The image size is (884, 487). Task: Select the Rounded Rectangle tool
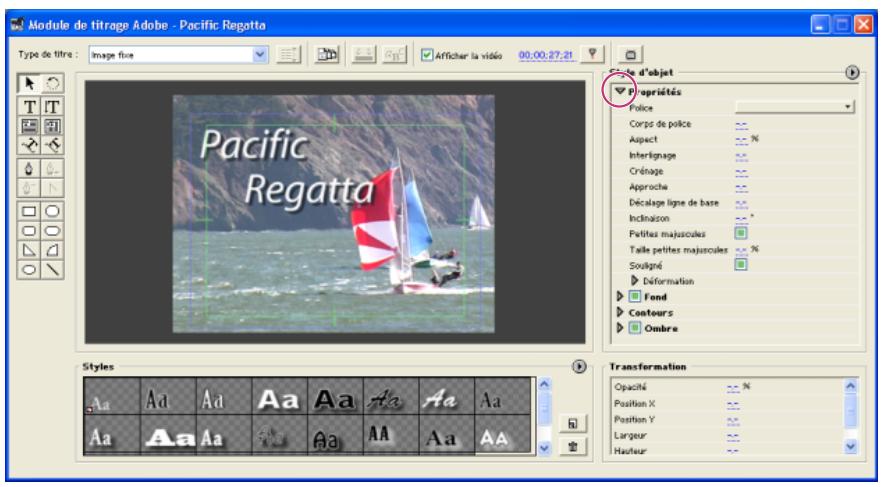point(52,231)
